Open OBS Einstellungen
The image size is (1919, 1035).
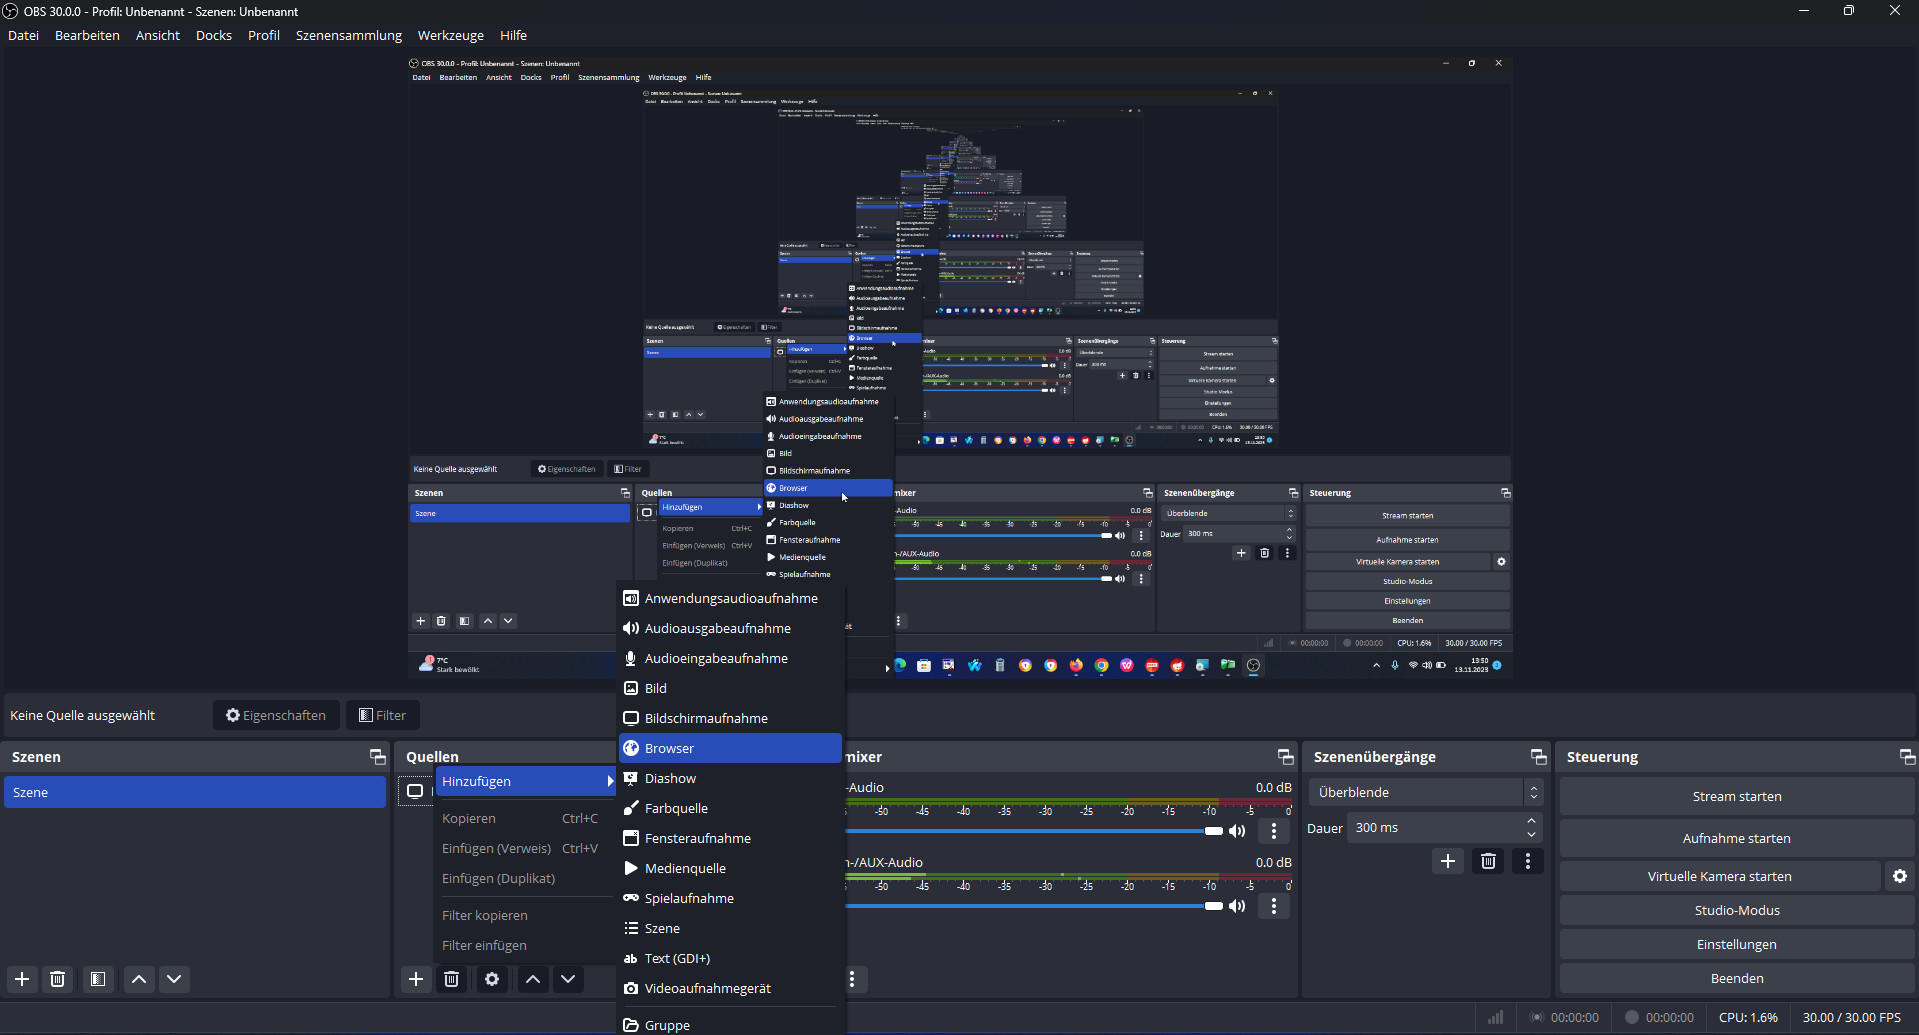pos(1735,944)
